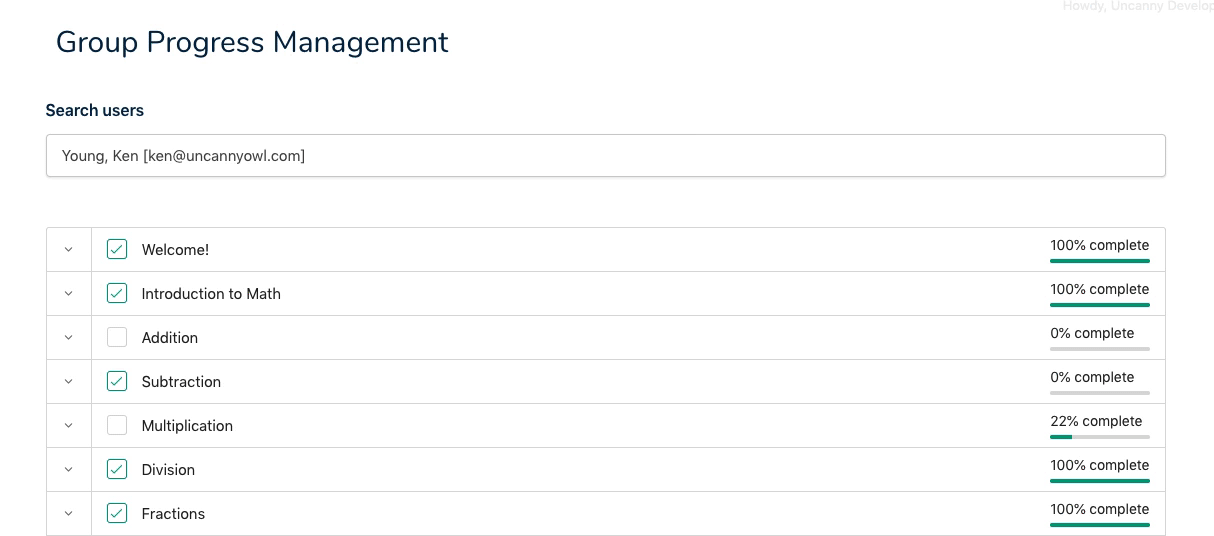Image resolution: width=1214 pixels, height=536 pixels.
Task: Click the Welcome! 100% progress bar
Action: click(1099, 261)
